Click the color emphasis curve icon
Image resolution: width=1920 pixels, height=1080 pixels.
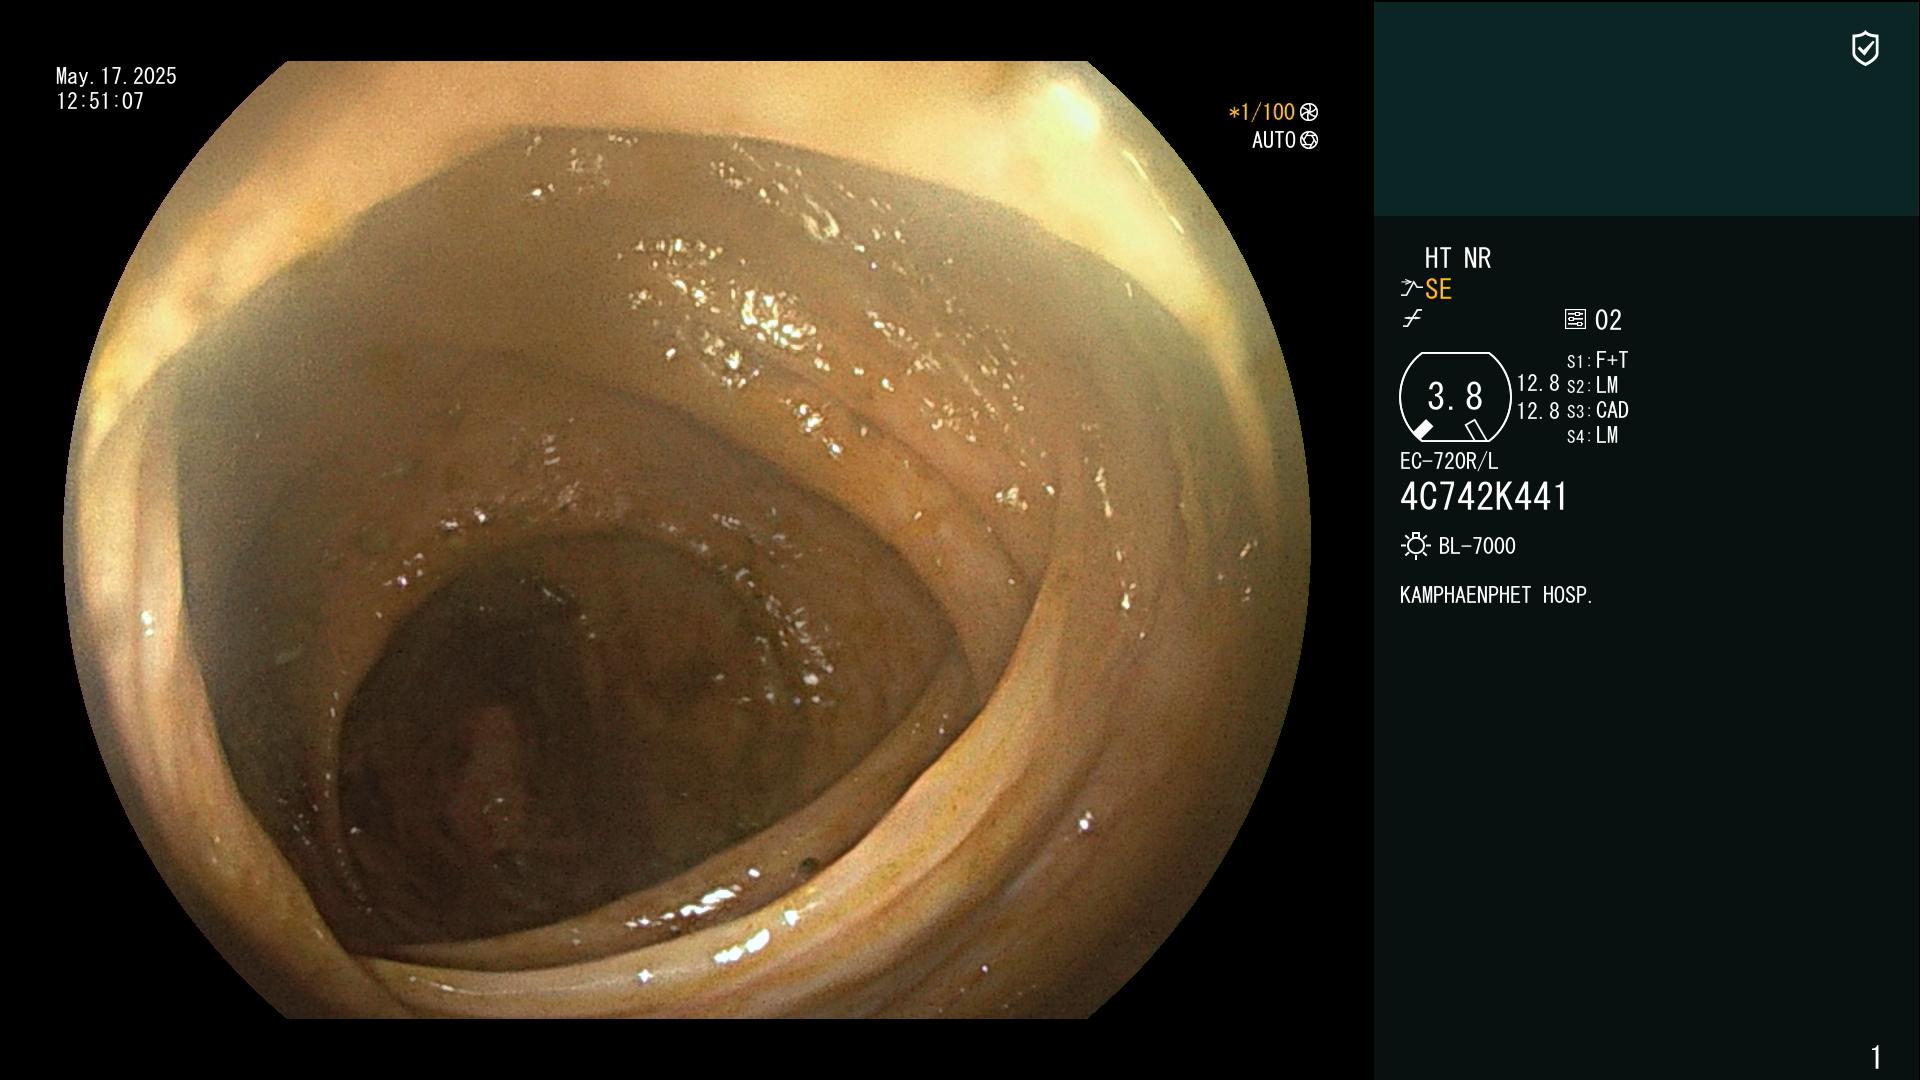coord(1412,319)
